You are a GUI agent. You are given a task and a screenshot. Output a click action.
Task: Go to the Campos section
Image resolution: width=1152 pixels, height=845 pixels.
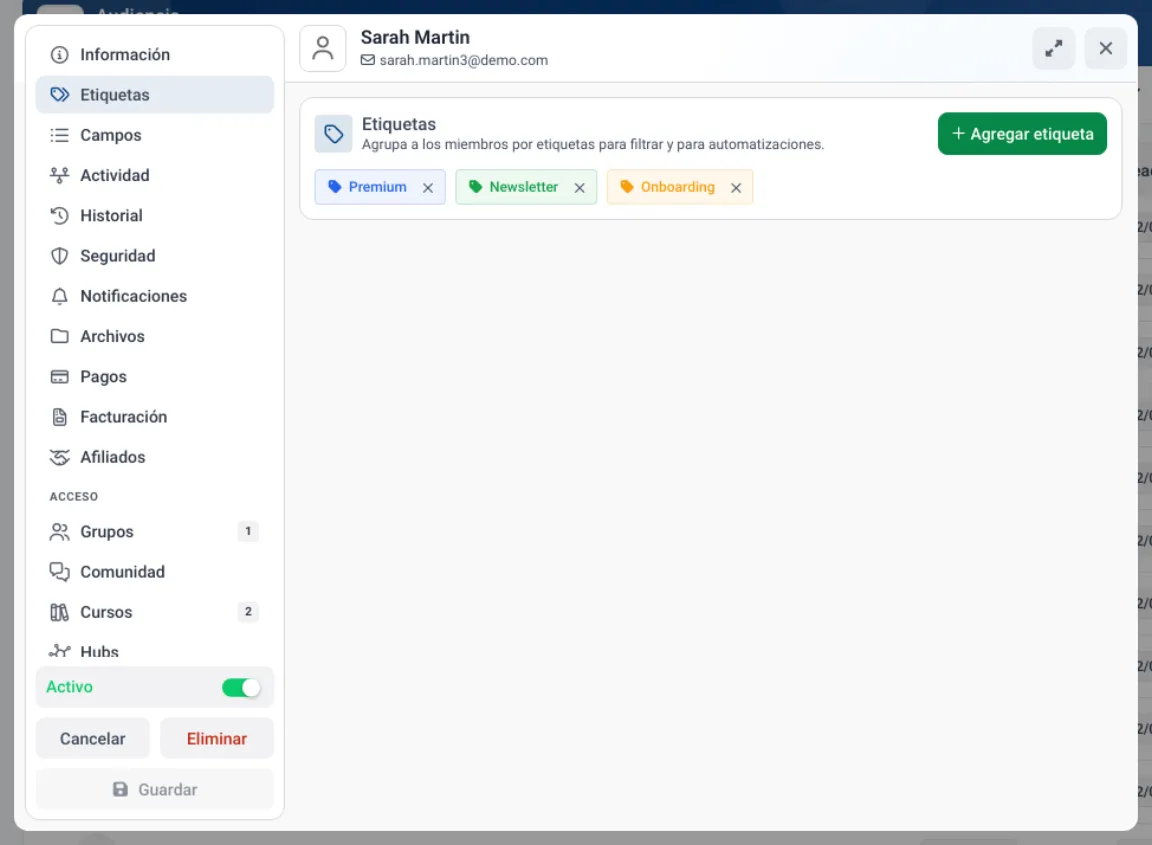pos(154,135)
